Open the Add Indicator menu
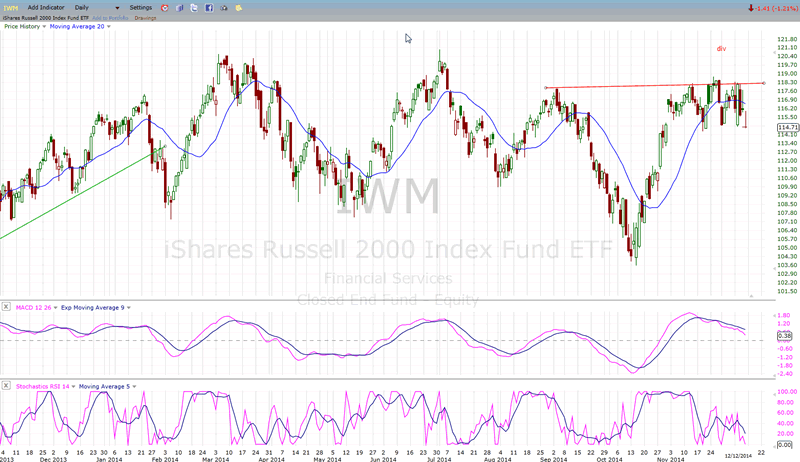800x462 pixels. [x=46, y=8]
